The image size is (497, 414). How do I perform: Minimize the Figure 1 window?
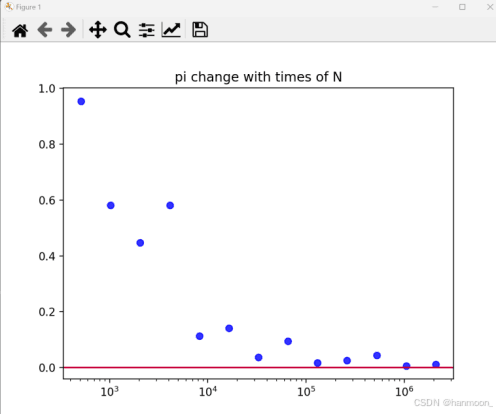point(435,7)
